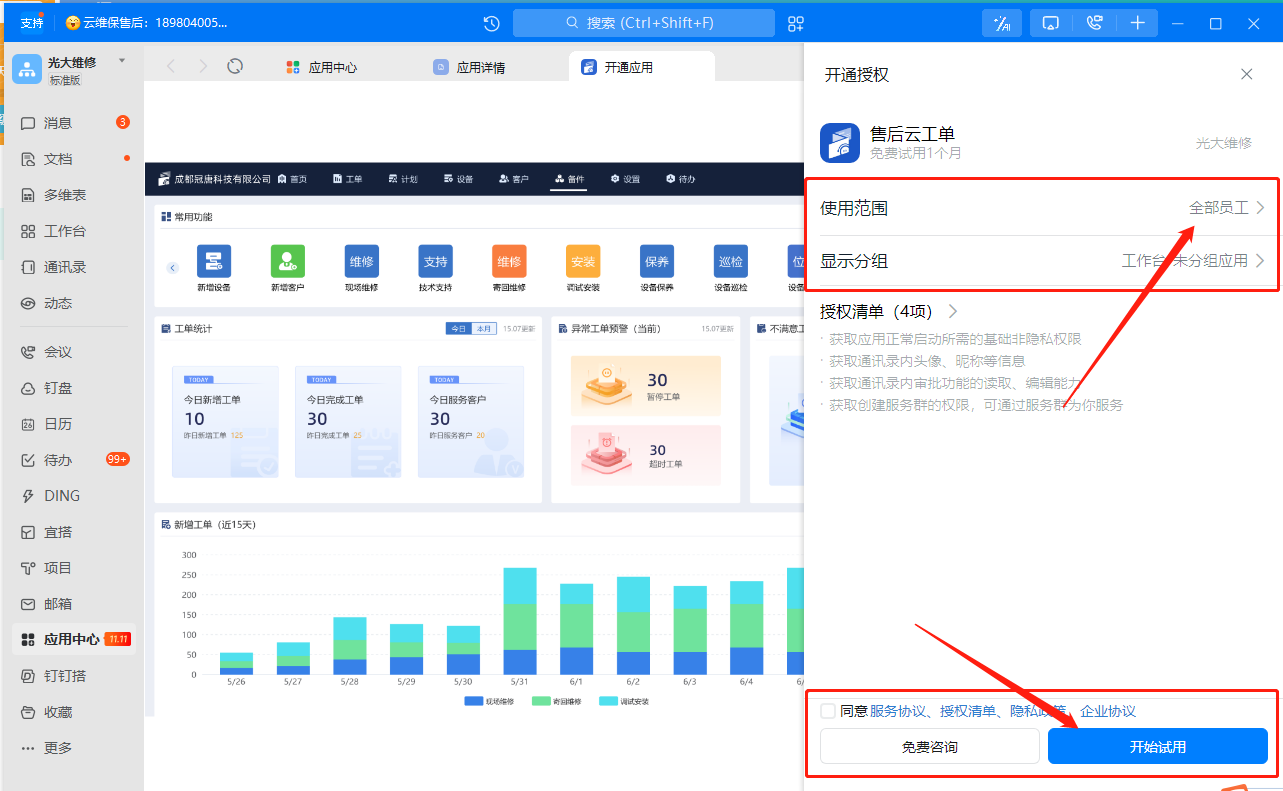Image resolution: width=1283 pixels, height=791 pixels.
Task: Click 设备 in the preview navigation bar
Action: pos(458,179)
